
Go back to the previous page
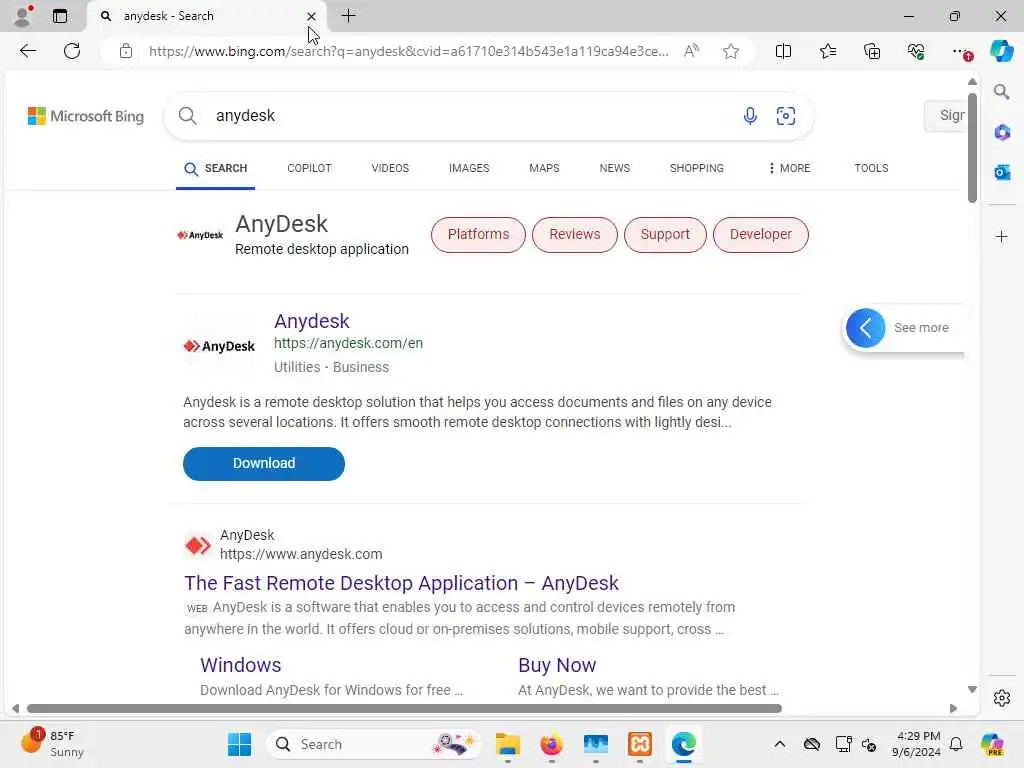coord(27,51)
